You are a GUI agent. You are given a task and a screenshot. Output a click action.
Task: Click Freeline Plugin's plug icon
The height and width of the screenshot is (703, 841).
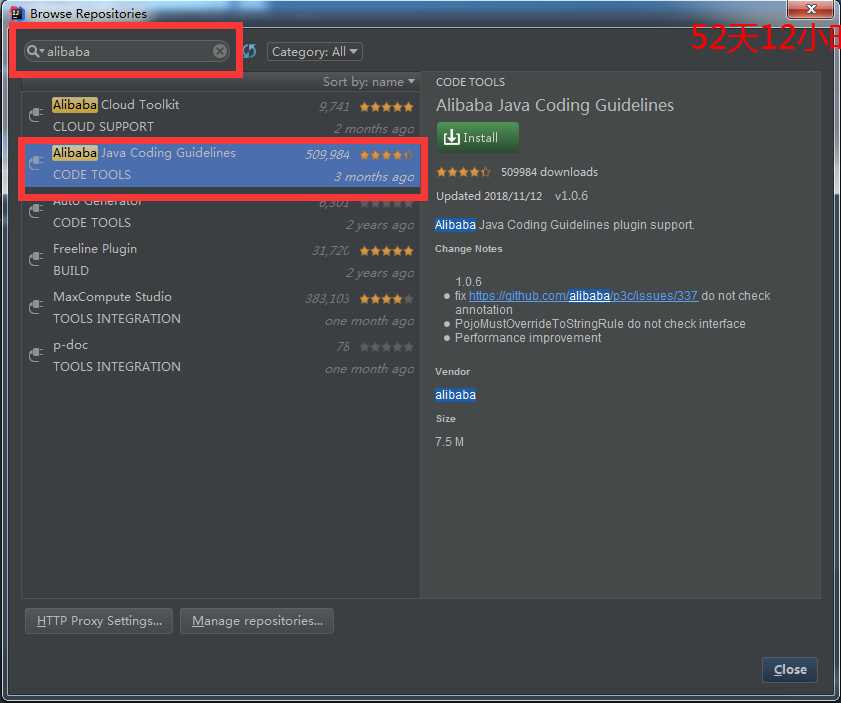coord(36,258)
